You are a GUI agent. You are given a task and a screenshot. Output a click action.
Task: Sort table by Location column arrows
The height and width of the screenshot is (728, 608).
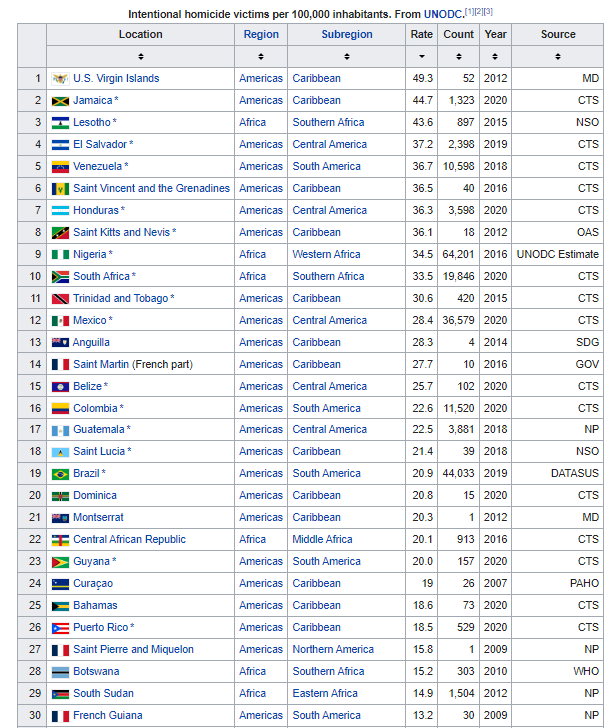(140, 57)
